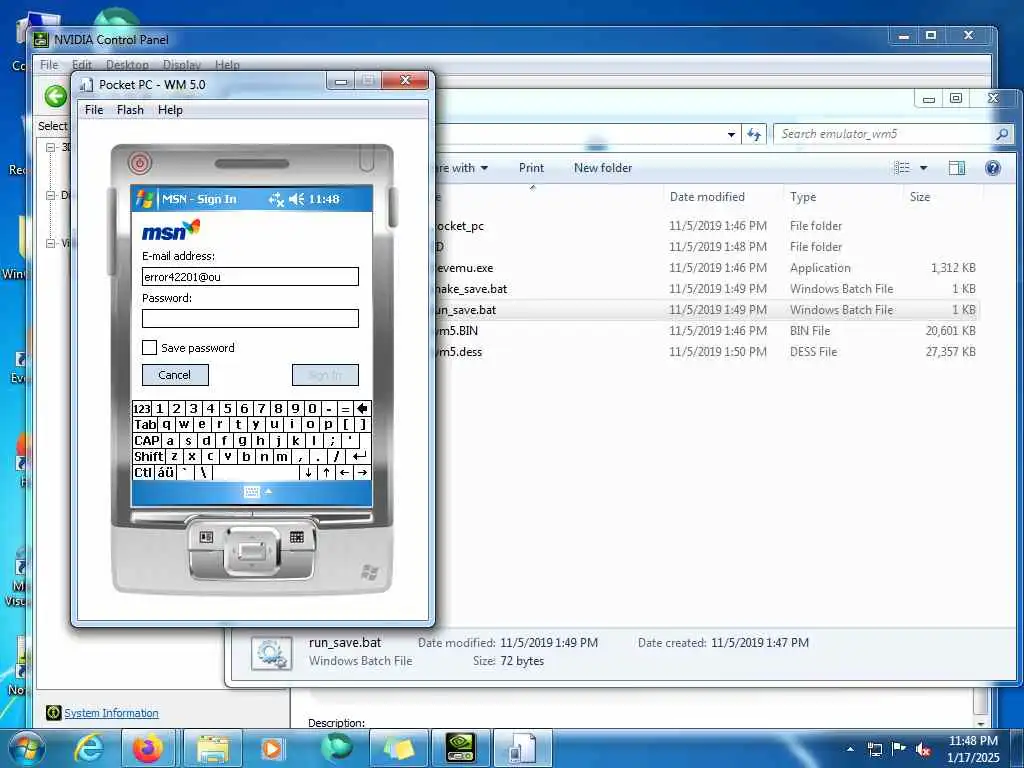
Task: Tap the 123 key on soft keyboard
Action: [142, 409]
